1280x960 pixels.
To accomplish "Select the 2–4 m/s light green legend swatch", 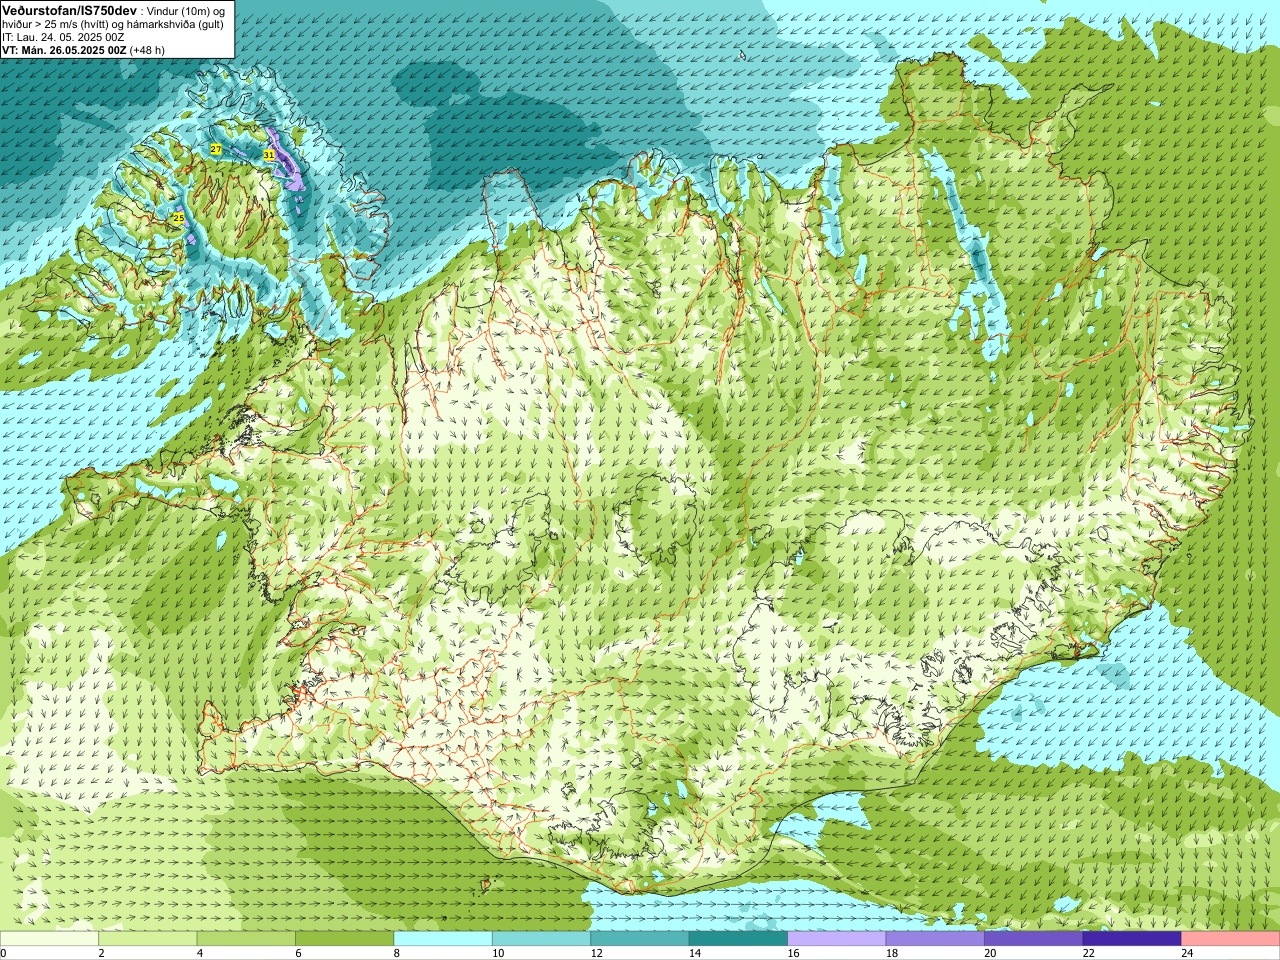I will coord(148,939).
